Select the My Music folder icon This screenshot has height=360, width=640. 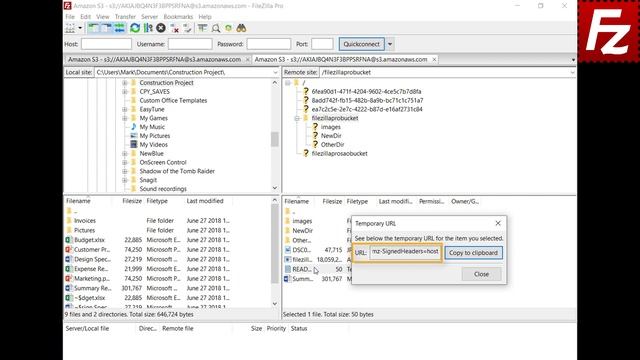pyautogui.click(x=133, y=127)
